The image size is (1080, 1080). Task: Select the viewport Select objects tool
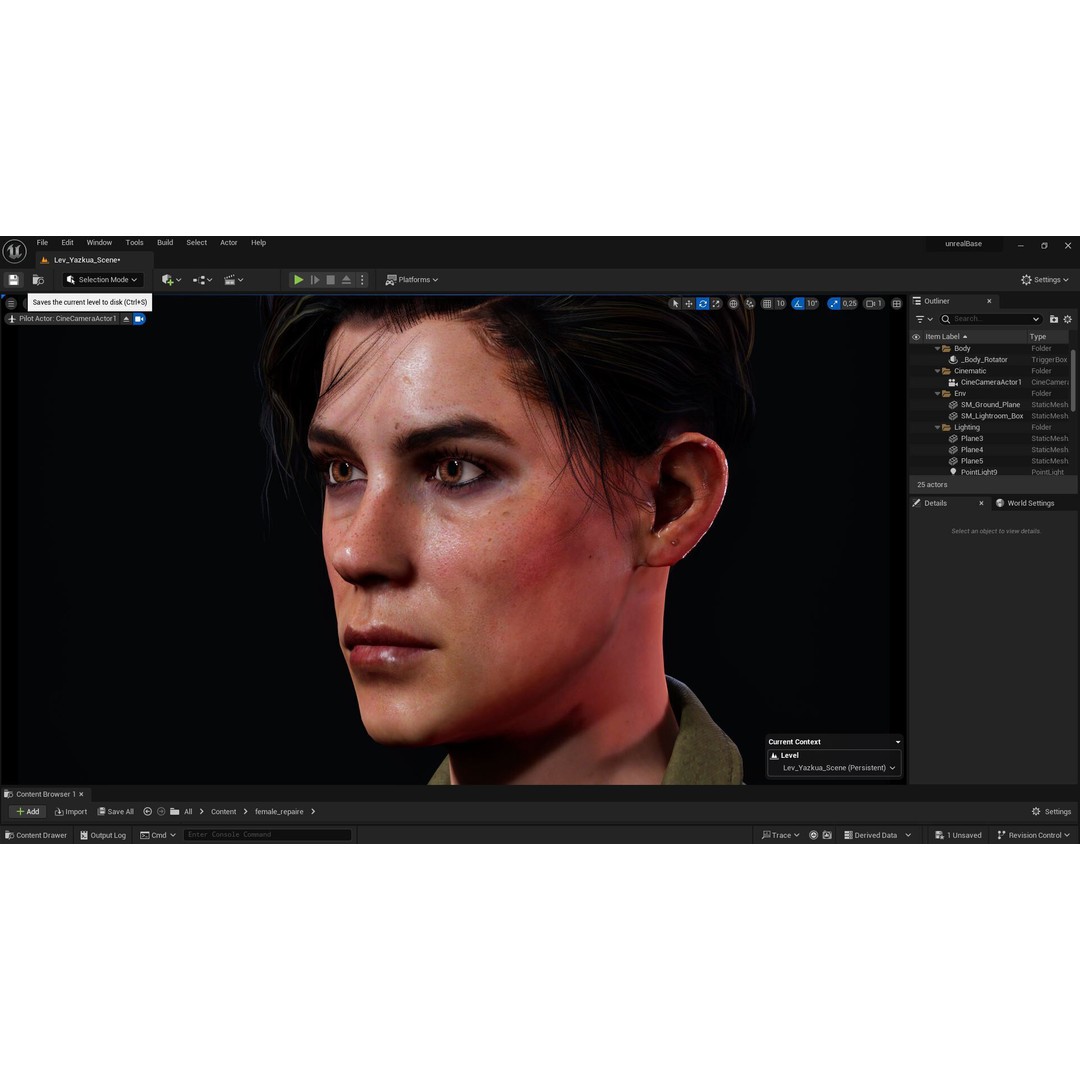click(x=675, y=303)
